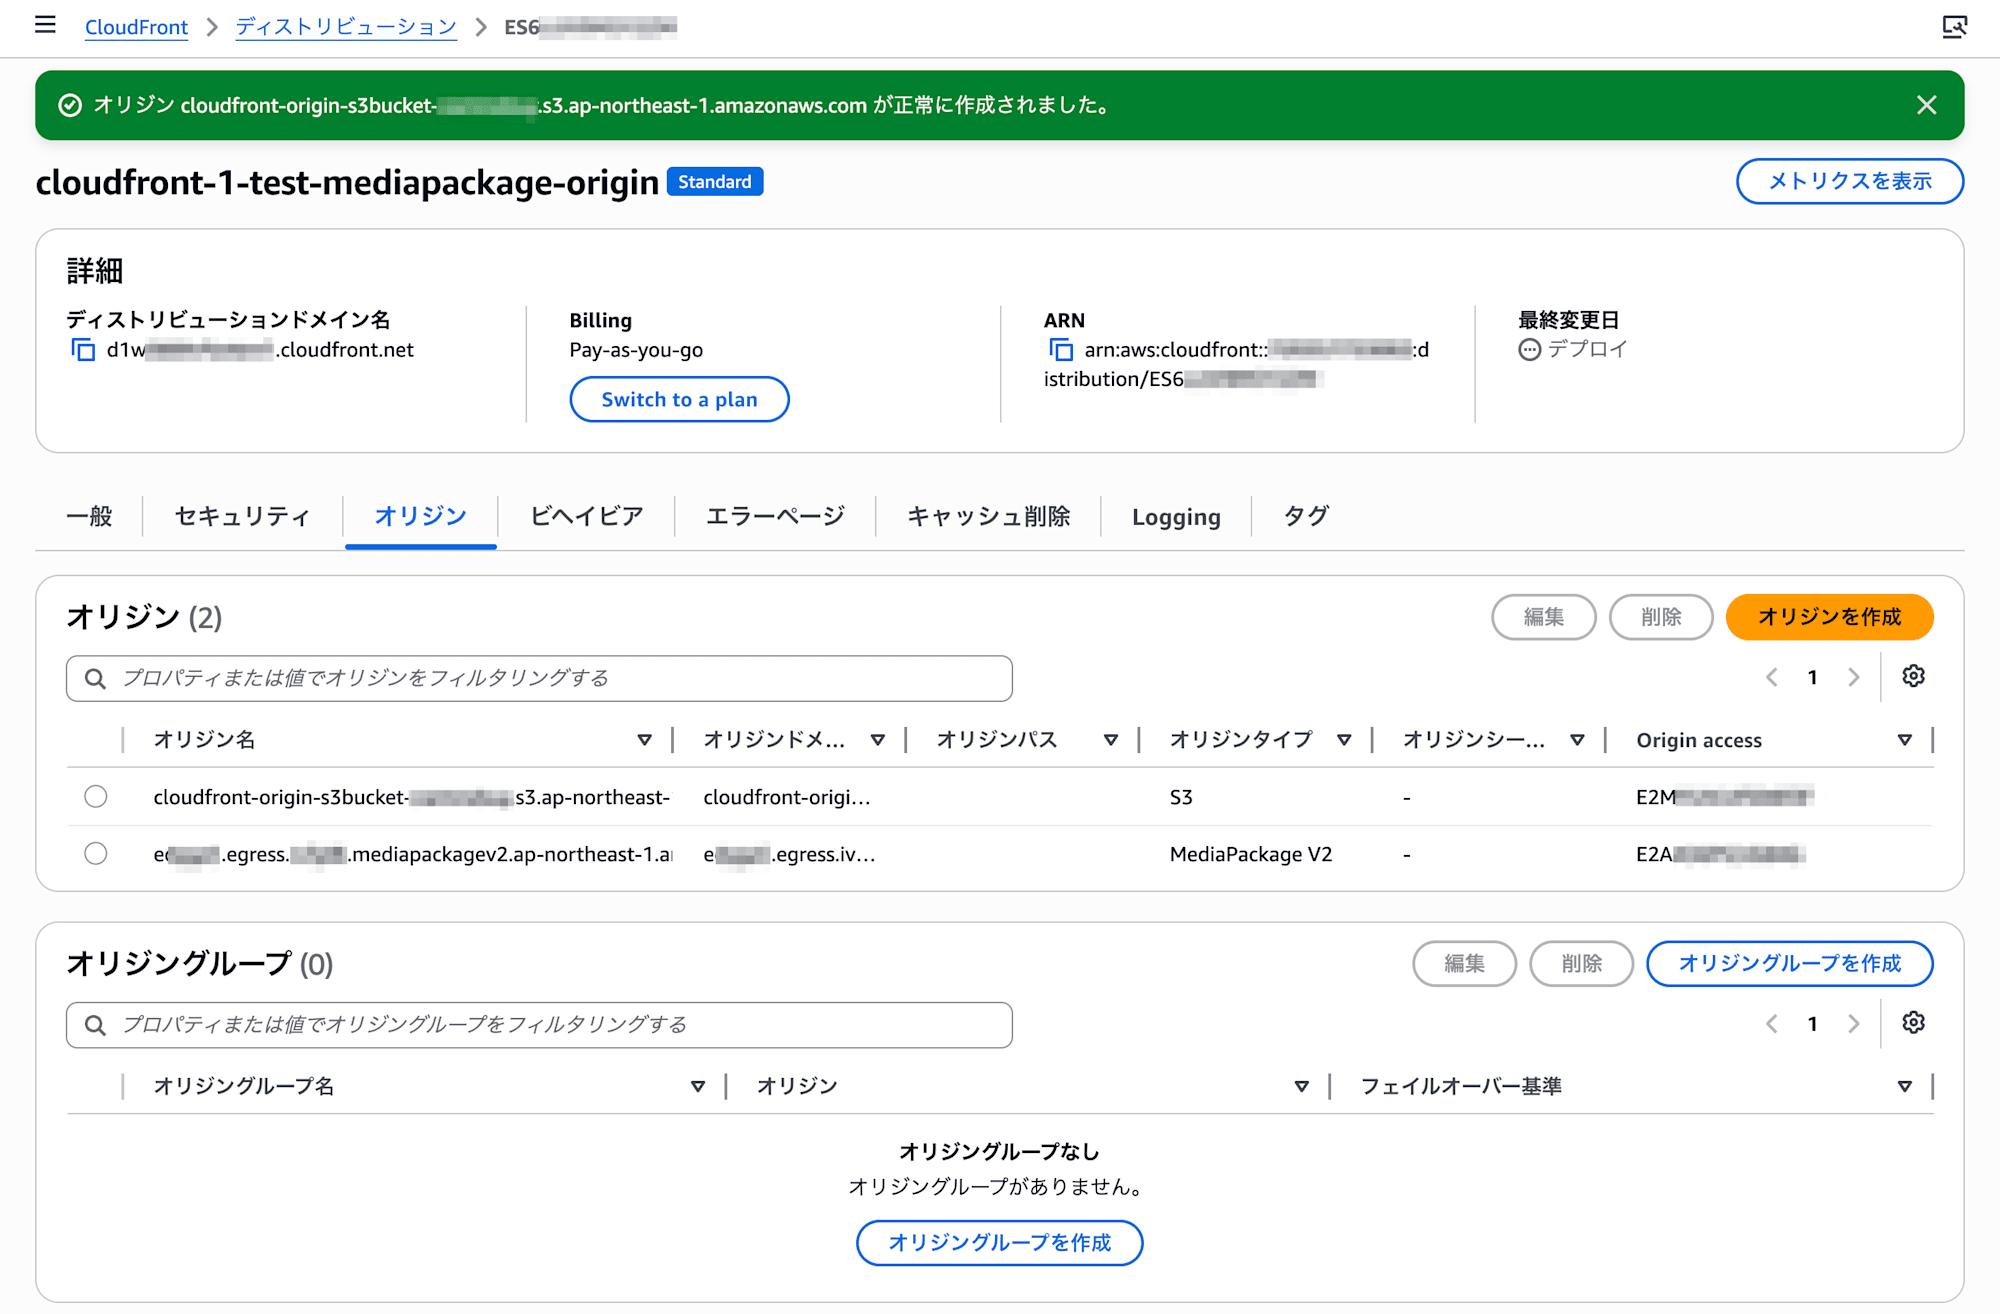Dismiss the green success notification
2000x1314 pixels.
(1926, 105)
